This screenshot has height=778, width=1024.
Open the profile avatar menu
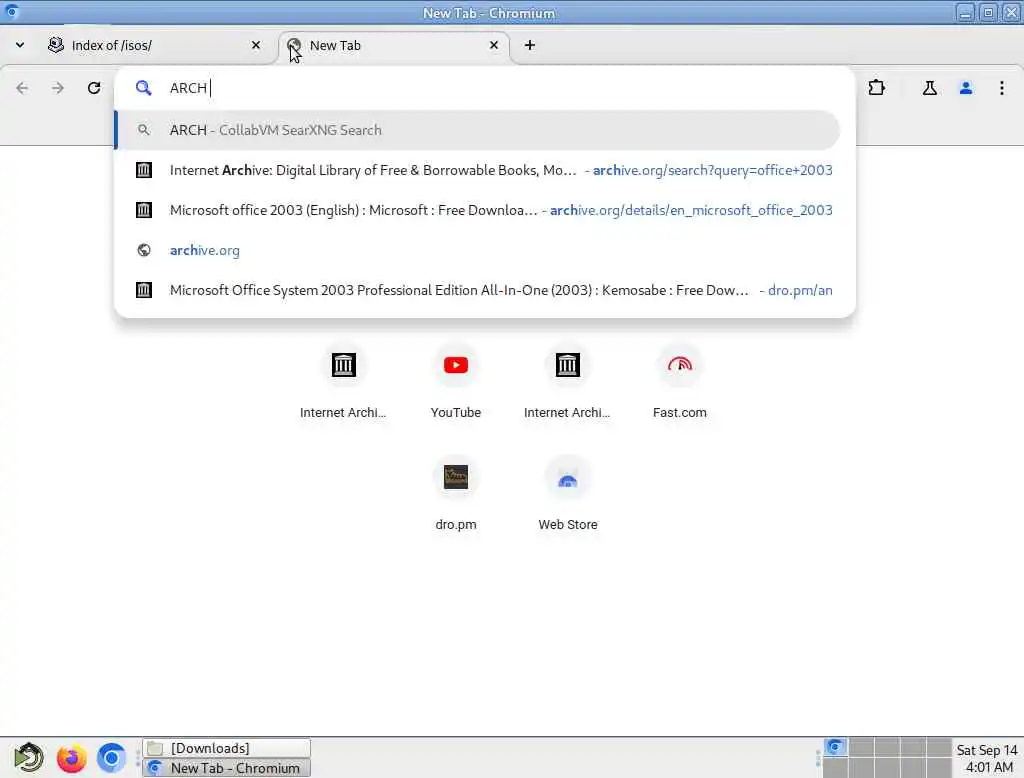965,88
